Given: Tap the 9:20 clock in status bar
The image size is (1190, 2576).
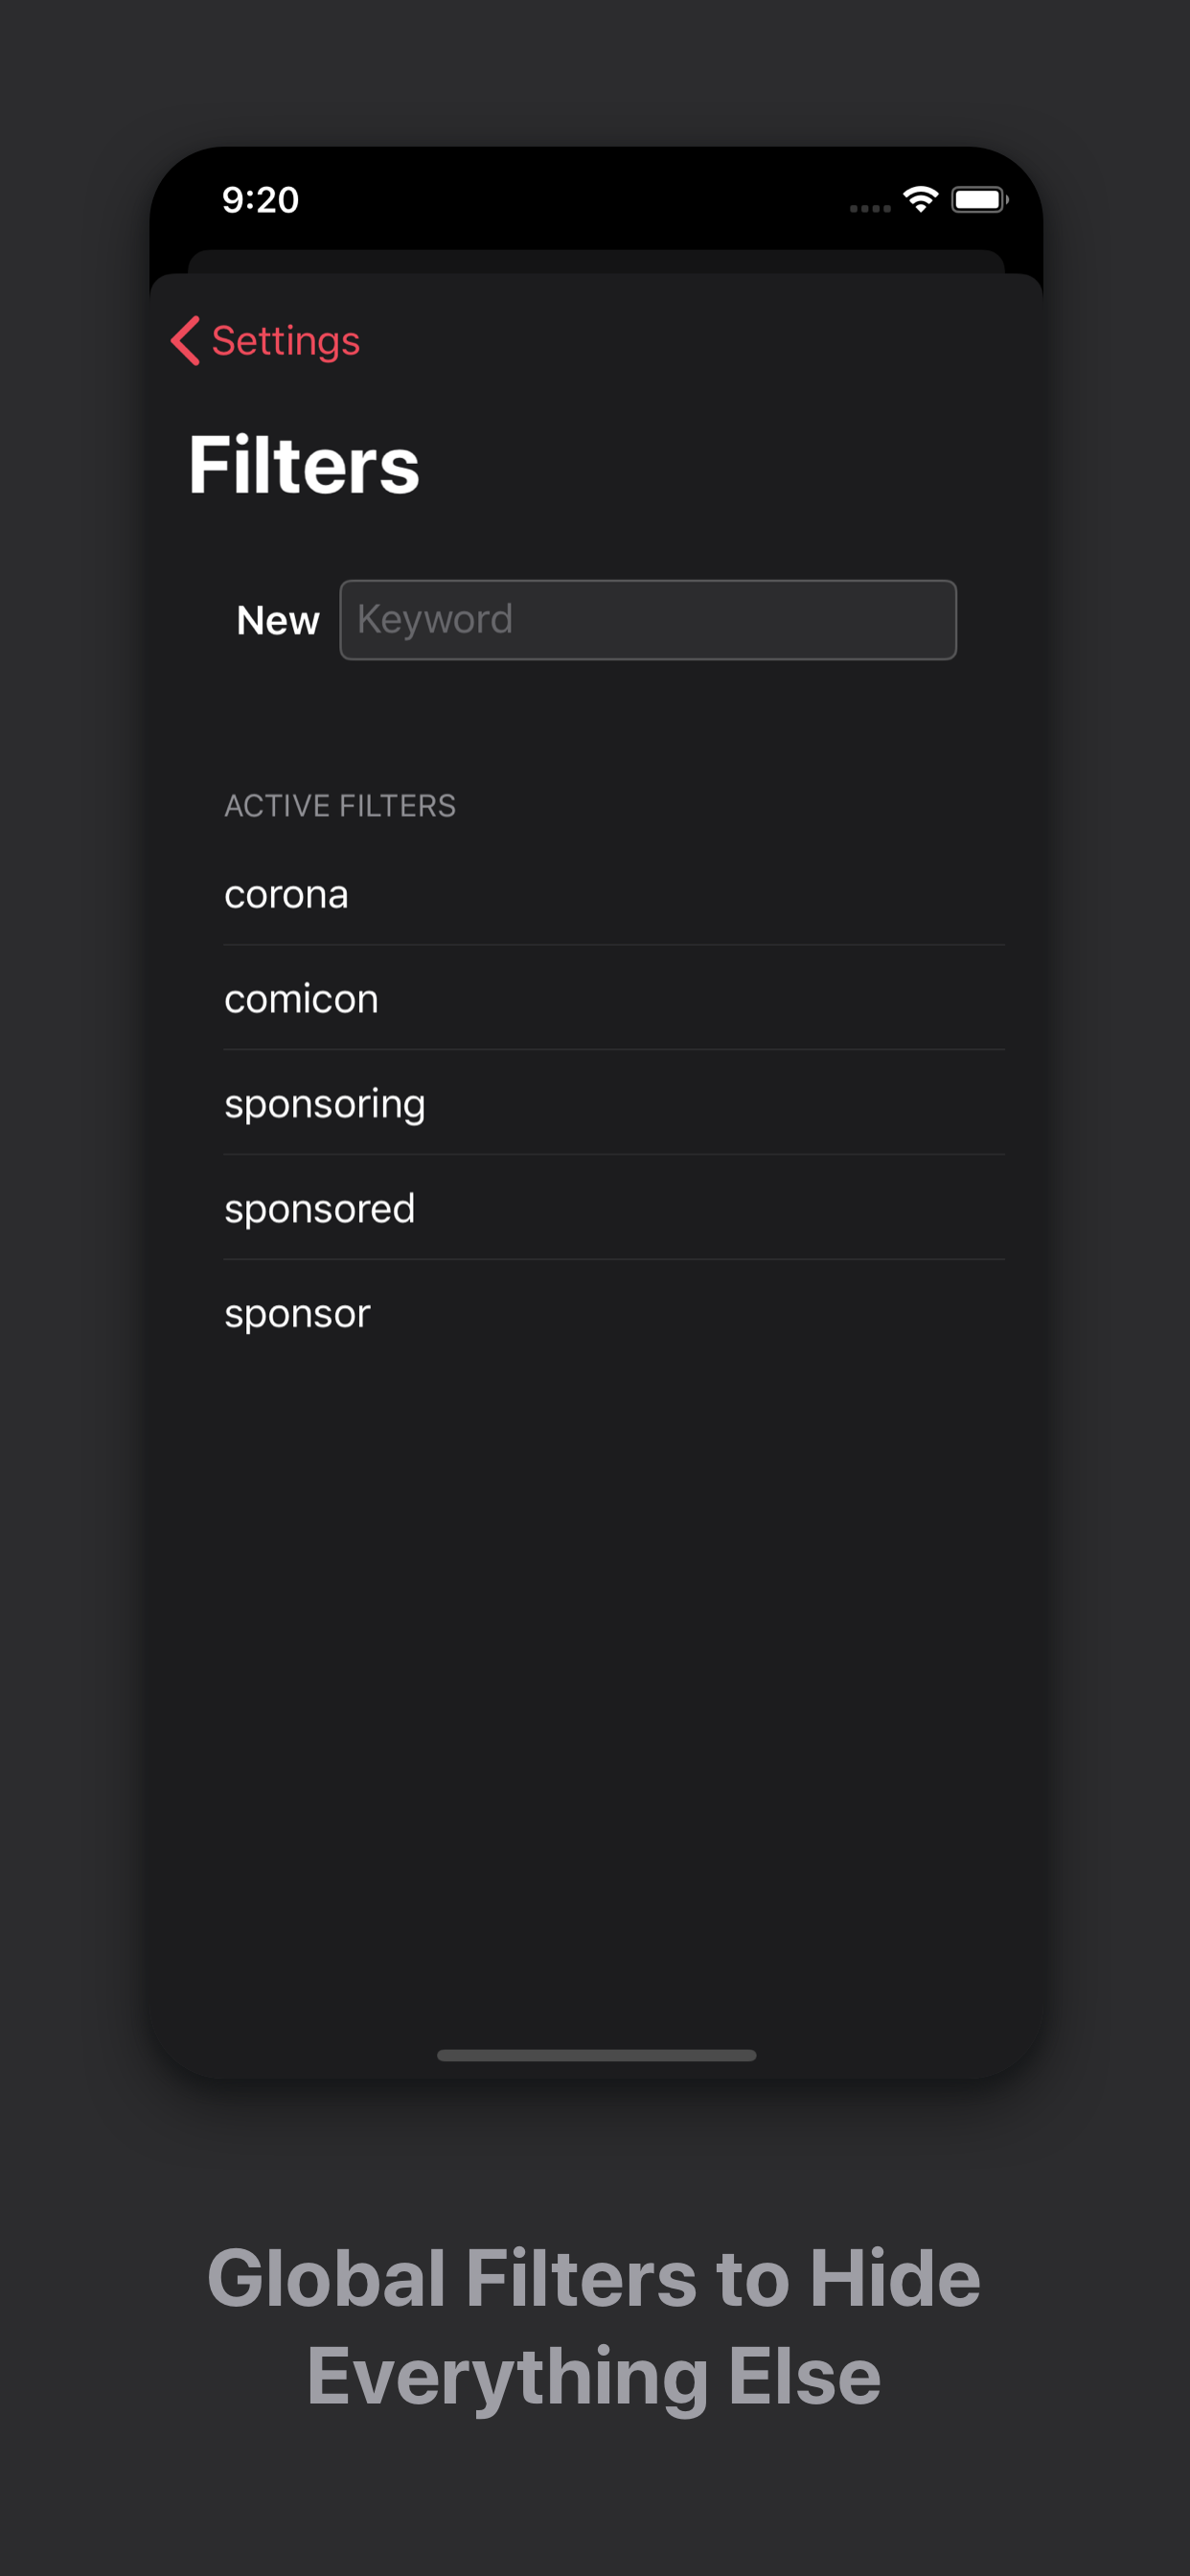Looking at the screenshot, I should pyautogui.click(x=260, y=200).
